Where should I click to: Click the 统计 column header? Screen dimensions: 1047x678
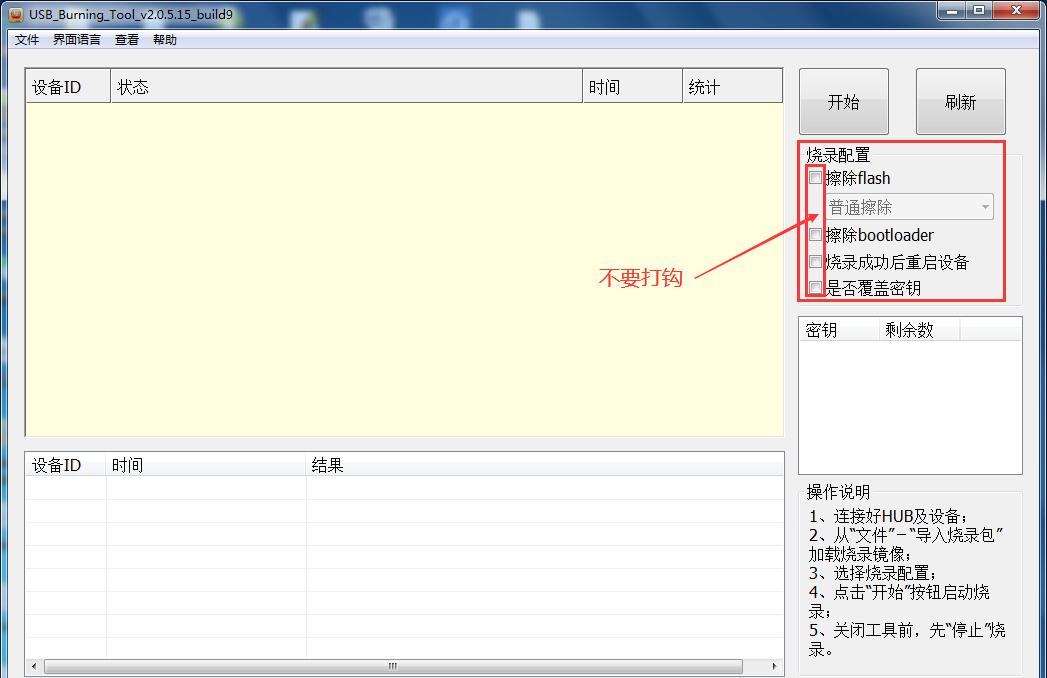732,87
